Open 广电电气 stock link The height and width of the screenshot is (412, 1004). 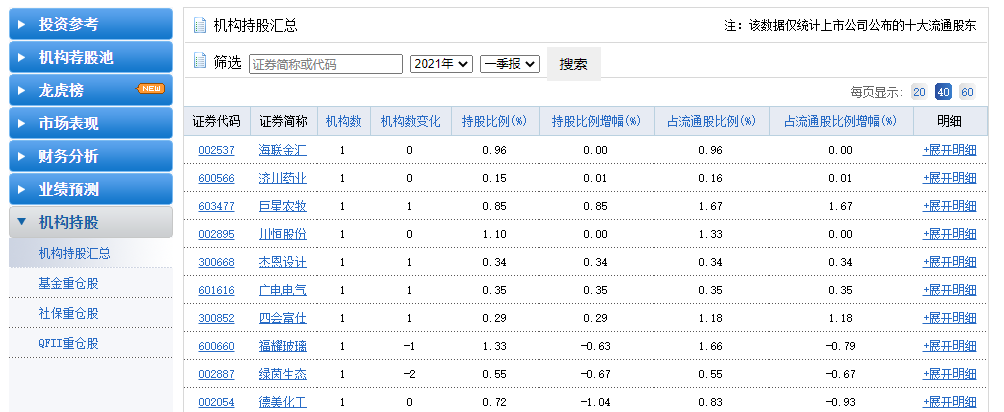point(282,290)
